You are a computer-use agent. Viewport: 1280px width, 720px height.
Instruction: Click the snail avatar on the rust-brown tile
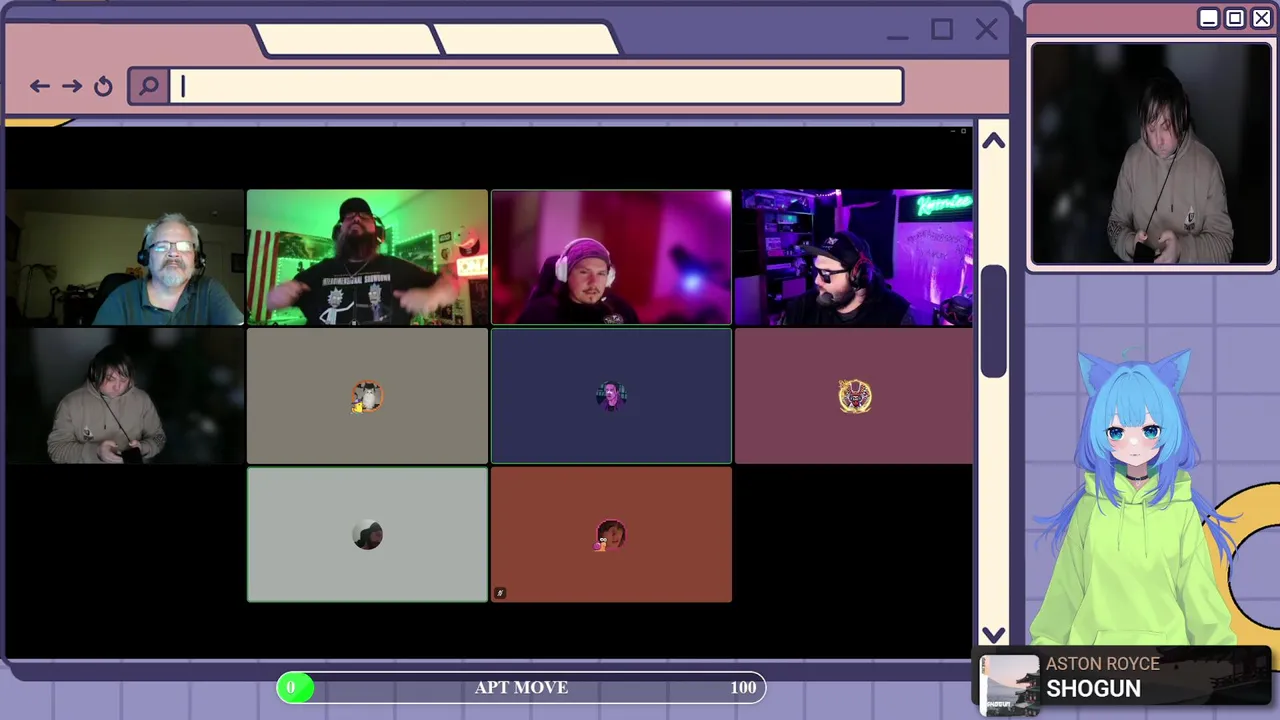pos(611,535)
